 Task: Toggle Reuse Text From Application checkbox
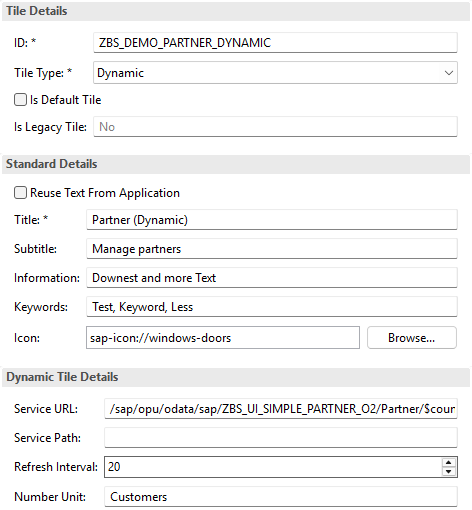[x=20, y=193]
